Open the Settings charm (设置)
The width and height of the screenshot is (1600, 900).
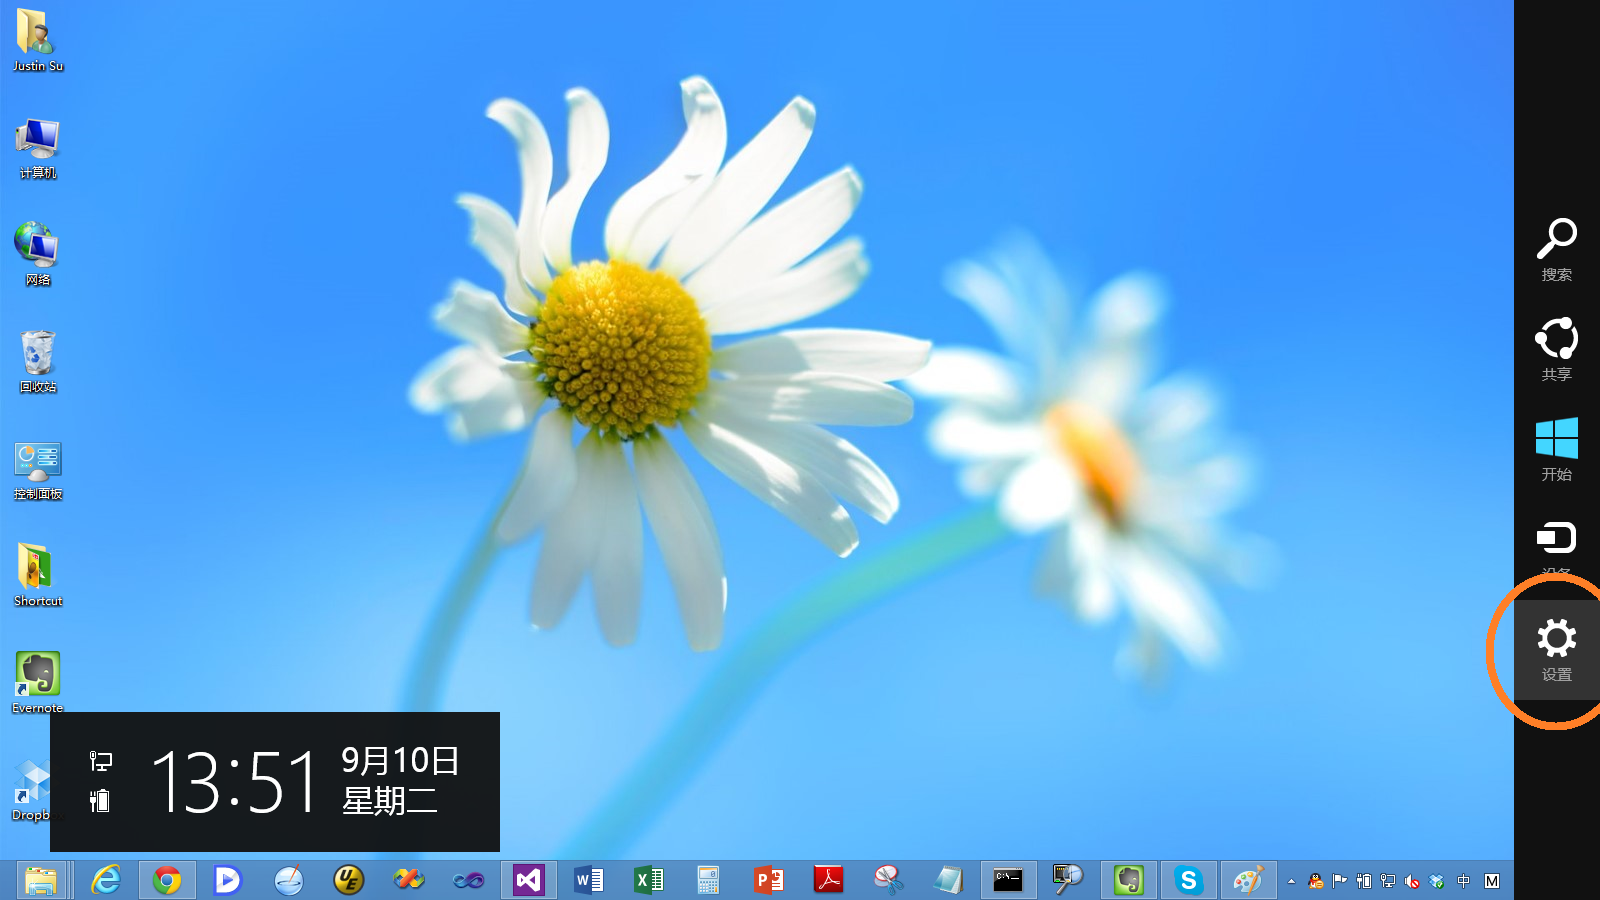coord(1556,649)
